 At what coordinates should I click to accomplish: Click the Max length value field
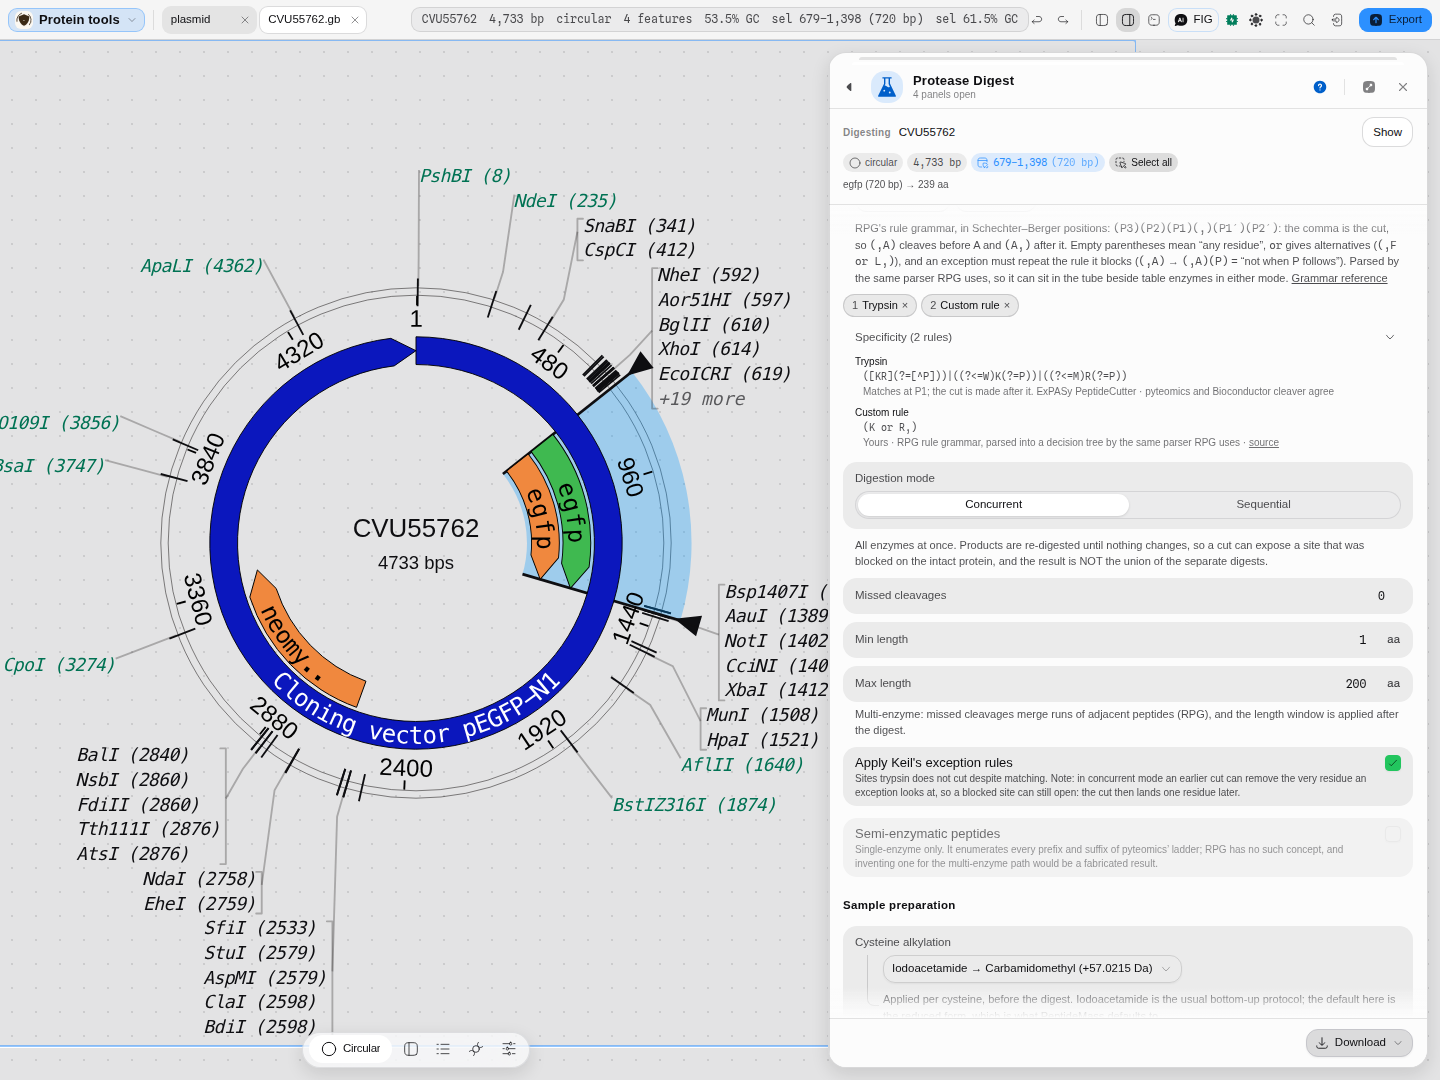click(x=1355, y=684)
